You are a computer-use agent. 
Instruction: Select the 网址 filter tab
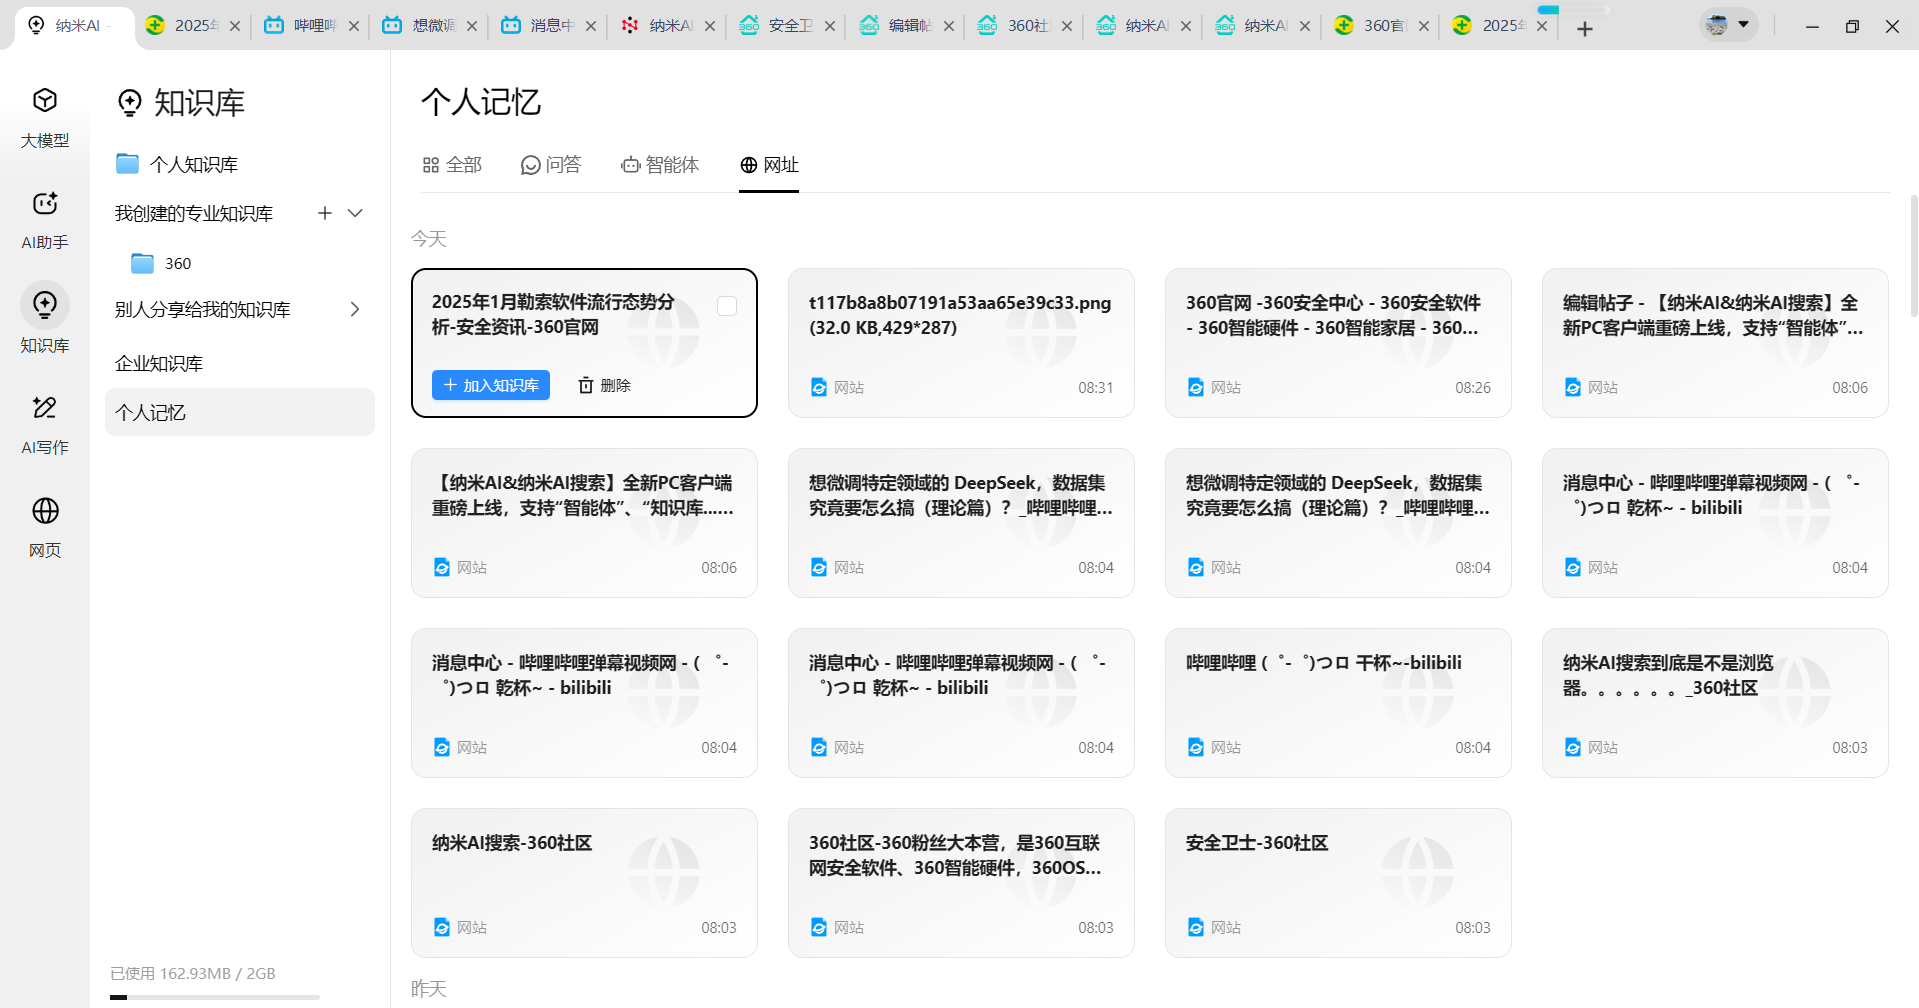point(769,165)
